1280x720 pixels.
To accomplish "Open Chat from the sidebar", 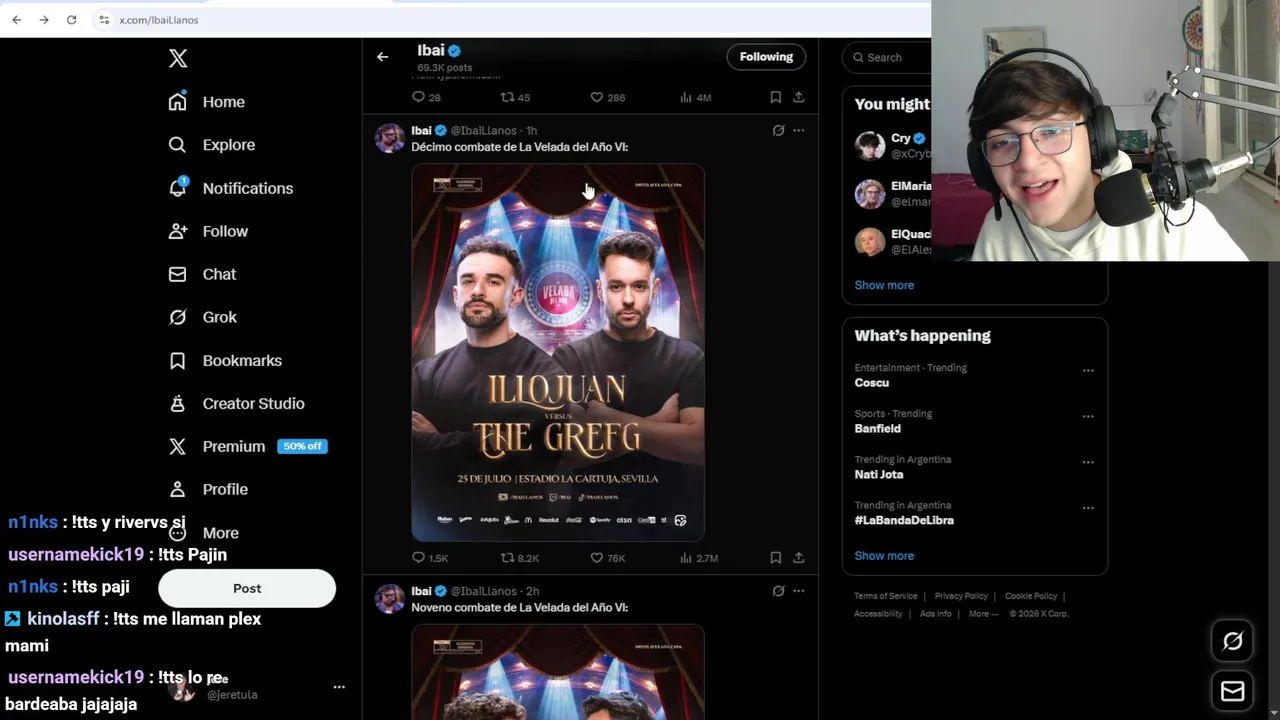I will click(202, 274).
